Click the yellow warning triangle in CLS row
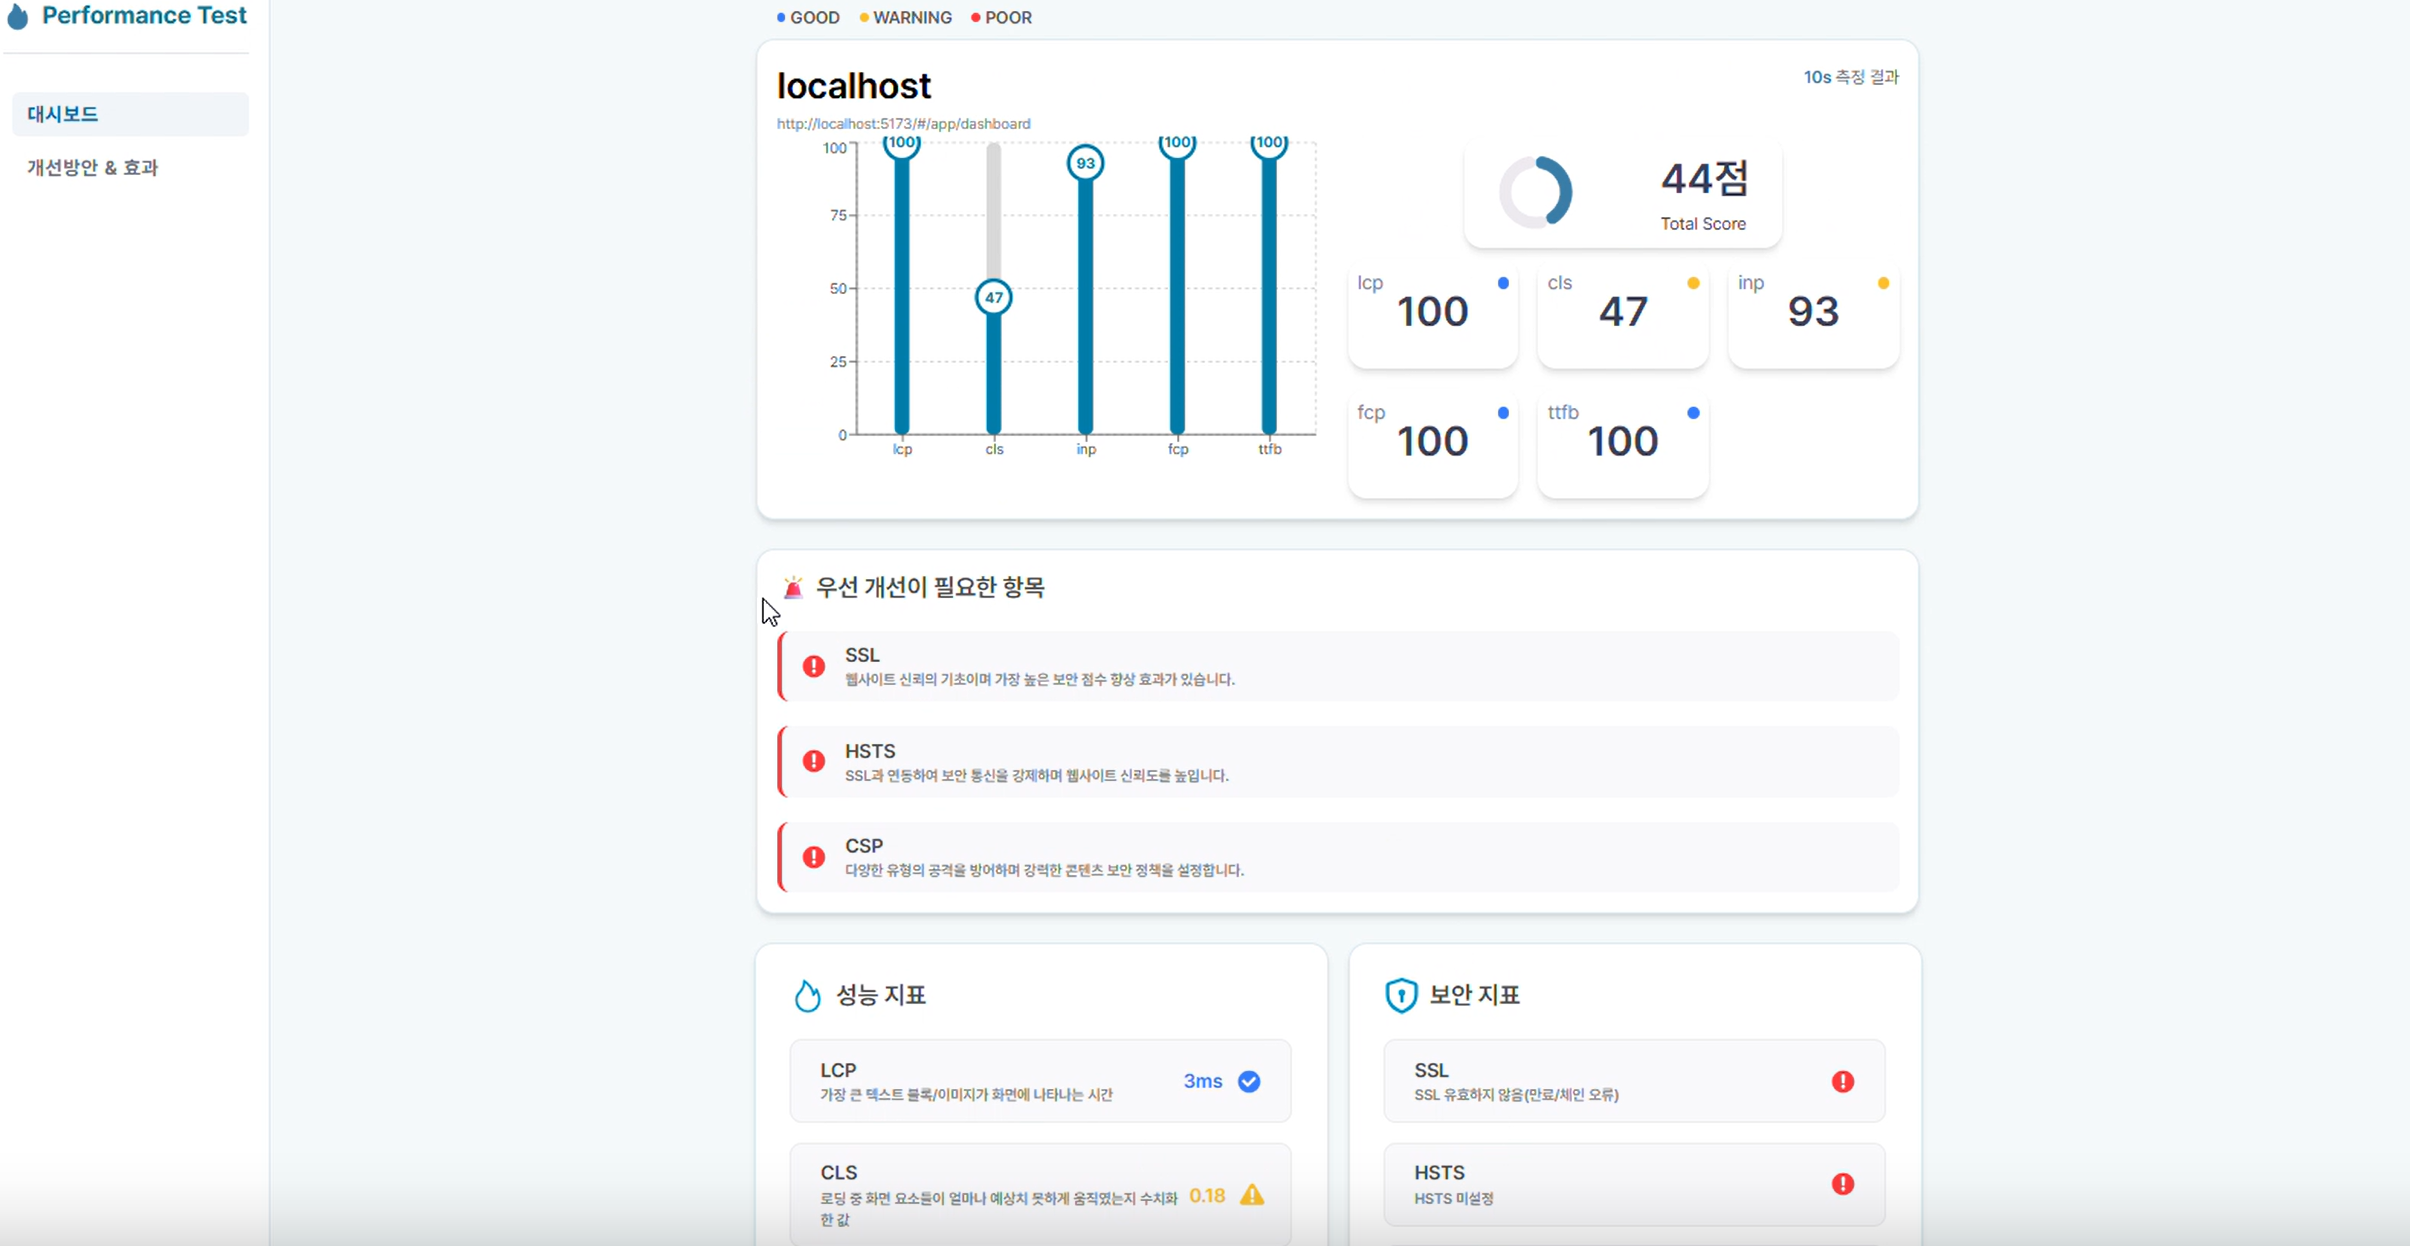The width and height of the screenshot is (2410, 1246). pyautogui.click(x=1252, y=1196)
